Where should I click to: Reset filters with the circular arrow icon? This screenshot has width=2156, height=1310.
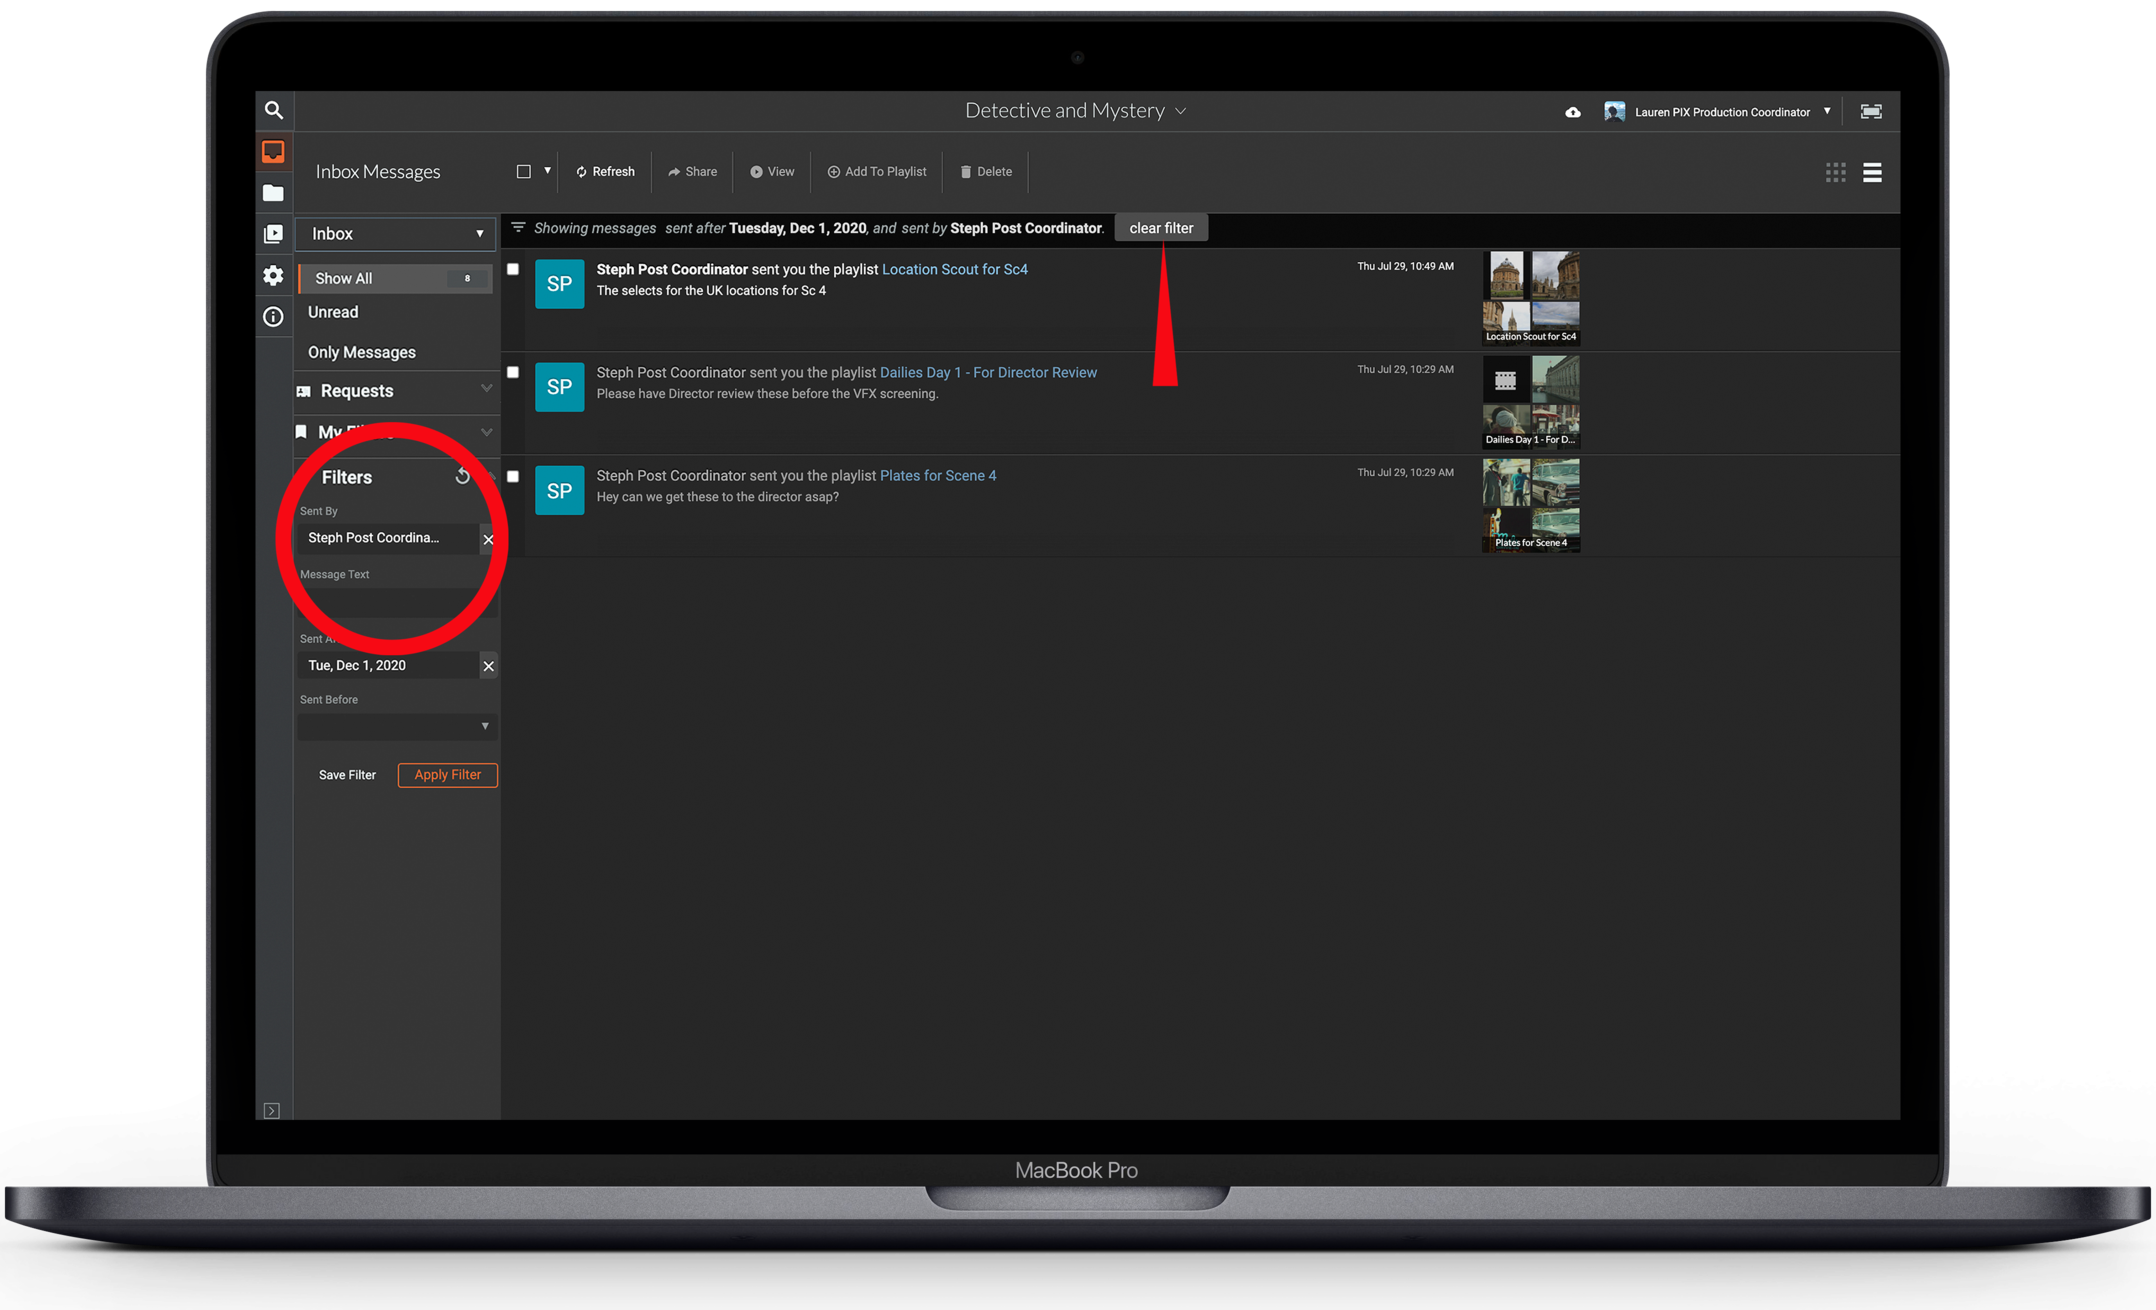462,476
